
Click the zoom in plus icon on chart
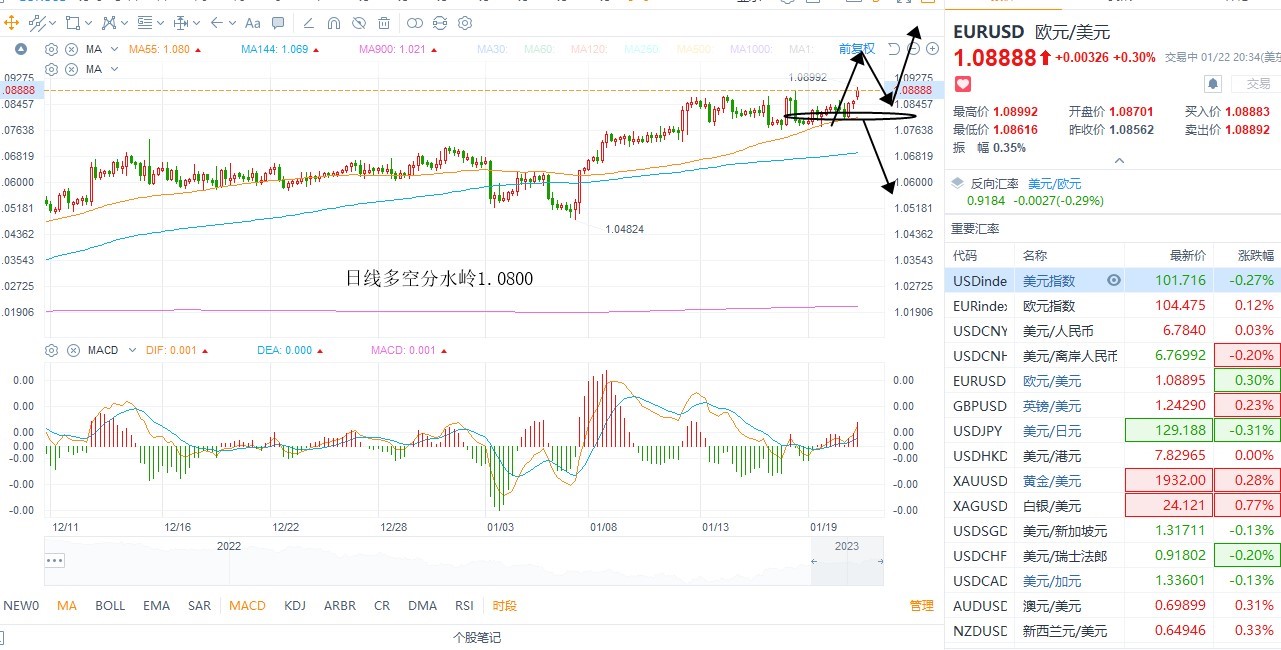932,48
